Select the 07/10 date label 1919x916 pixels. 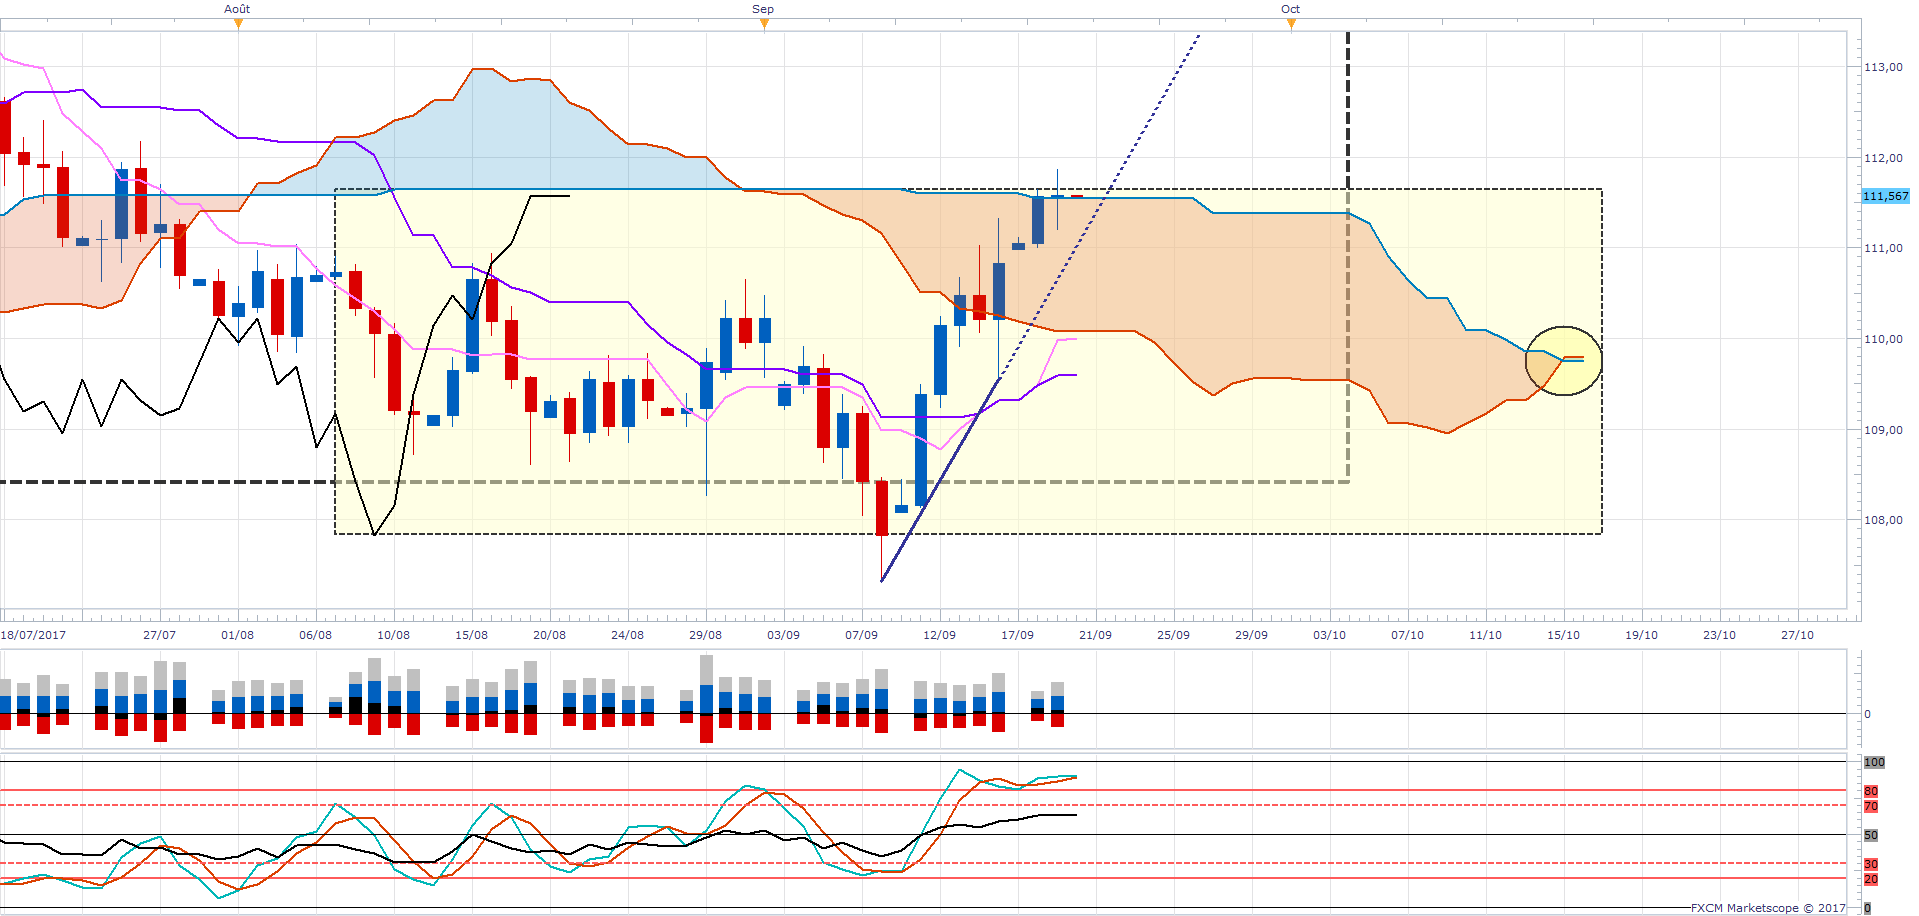tap(1407, 635)
